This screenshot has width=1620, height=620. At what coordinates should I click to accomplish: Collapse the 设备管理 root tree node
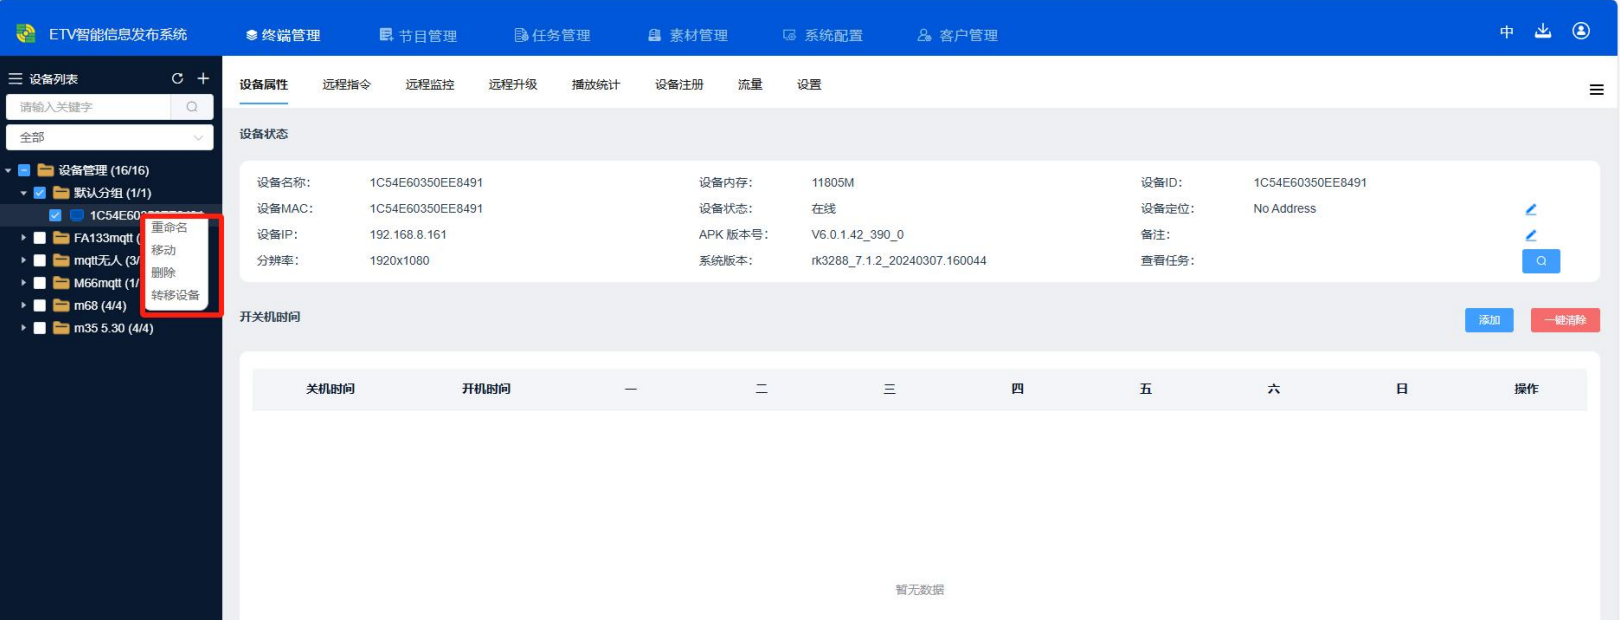(x=8, y=171)
